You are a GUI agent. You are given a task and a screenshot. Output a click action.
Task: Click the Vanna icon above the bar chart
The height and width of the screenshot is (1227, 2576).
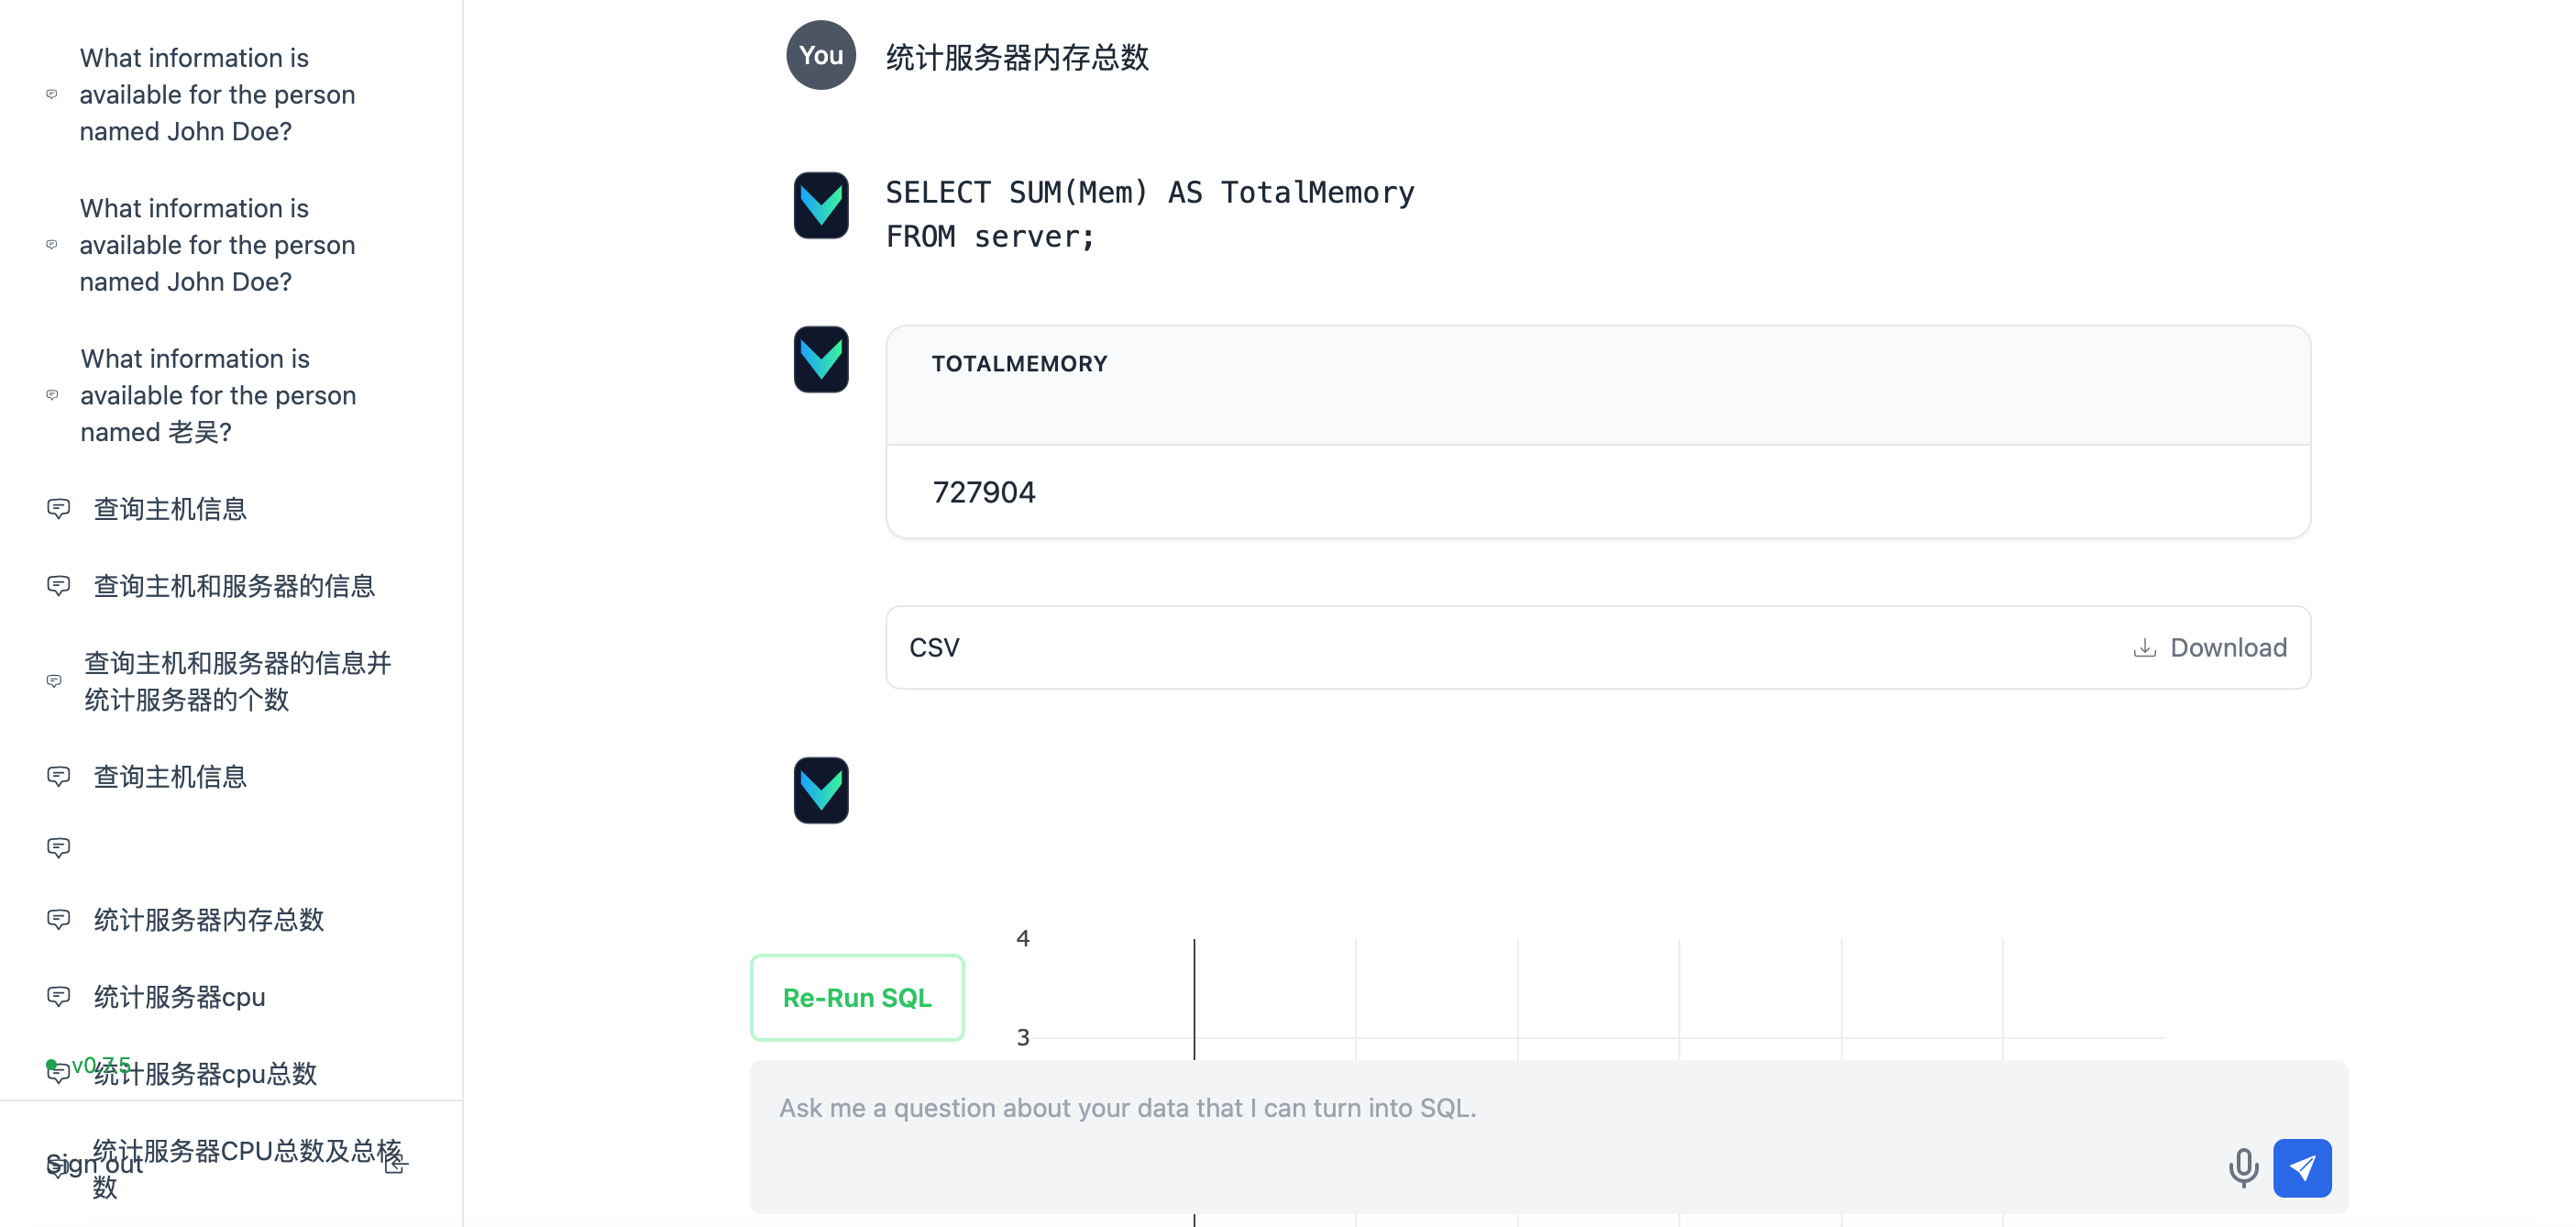click(x=820, y=790)
